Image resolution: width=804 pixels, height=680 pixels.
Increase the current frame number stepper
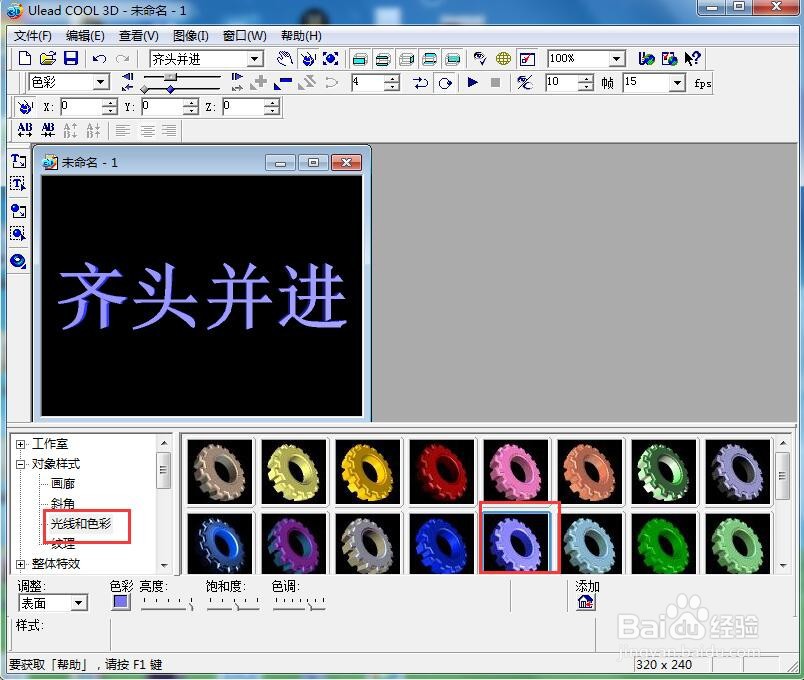click(x=392, y=78)
